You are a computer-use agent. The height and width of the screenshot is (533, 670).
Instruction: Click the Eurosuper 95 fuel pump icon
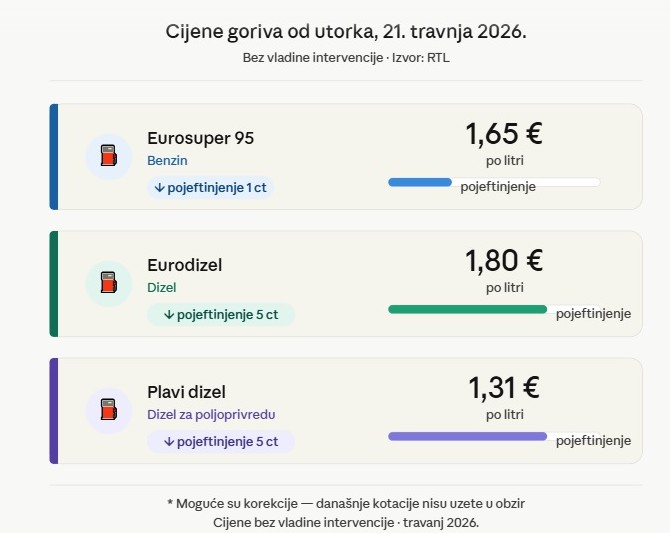(x=108, y=157)
